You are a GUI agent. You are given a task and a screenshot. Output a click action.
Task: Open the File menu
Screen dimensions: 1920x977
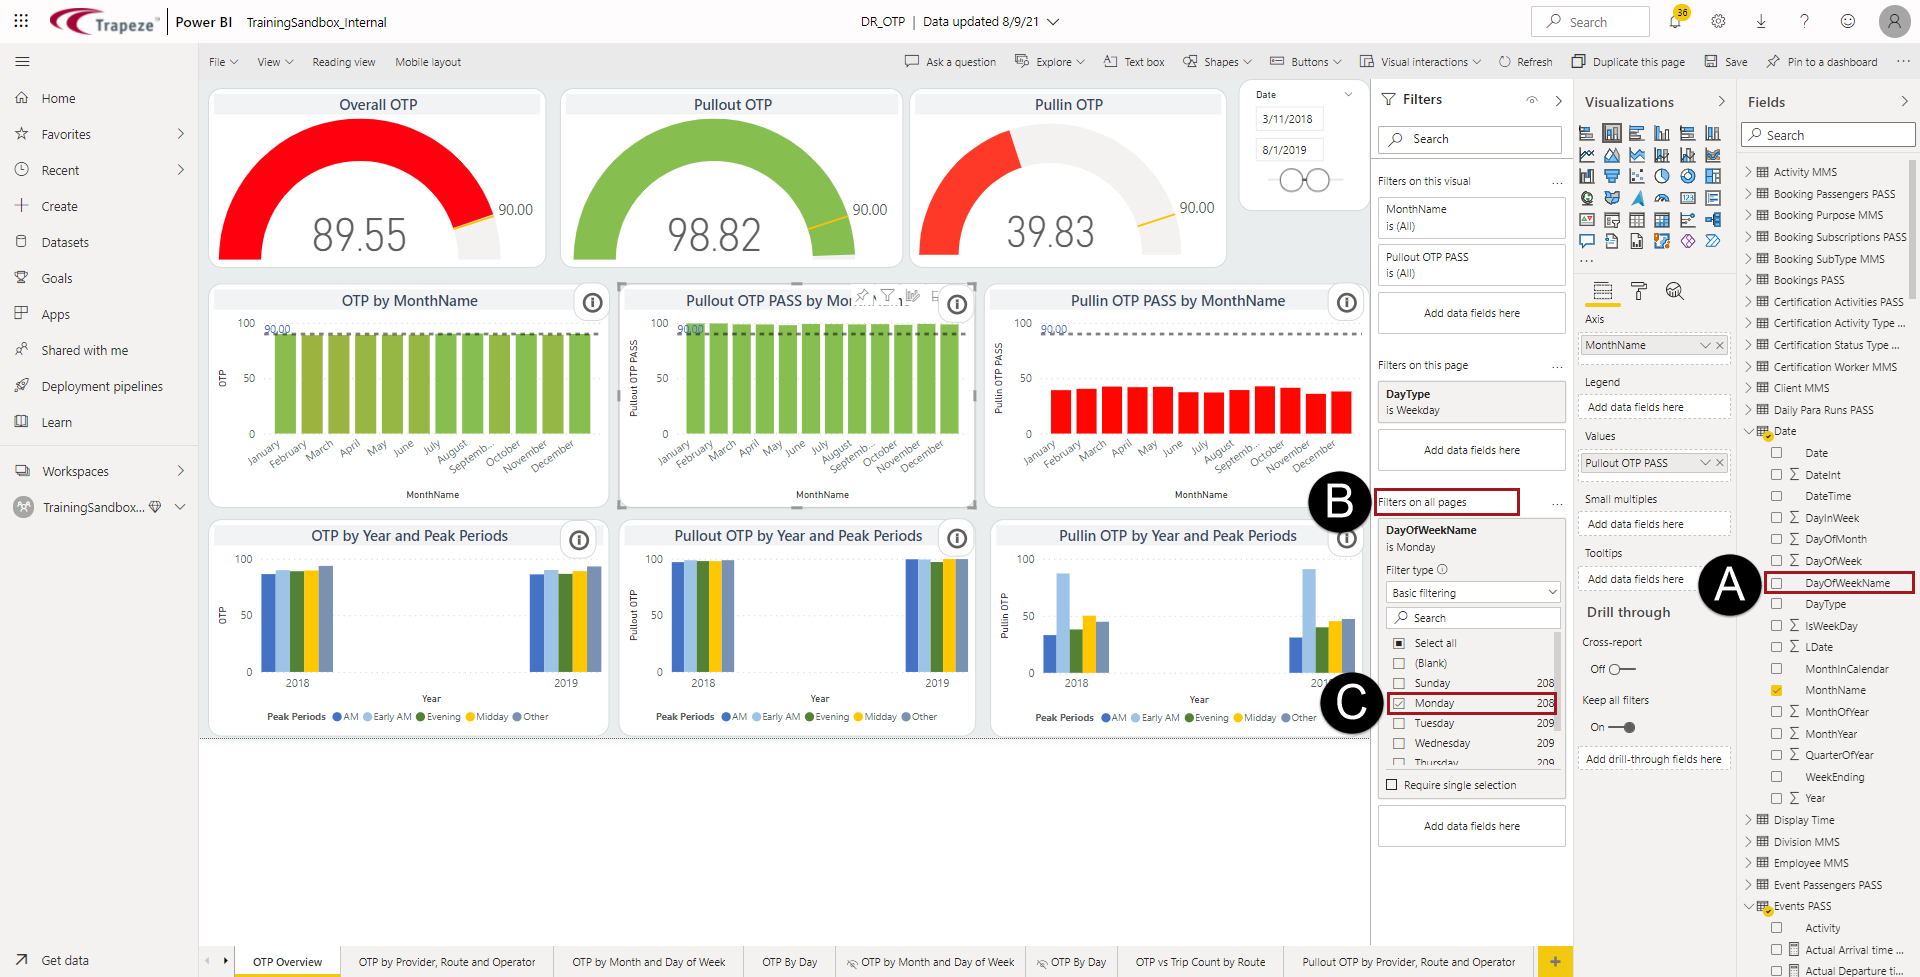[x=223, y=62]
